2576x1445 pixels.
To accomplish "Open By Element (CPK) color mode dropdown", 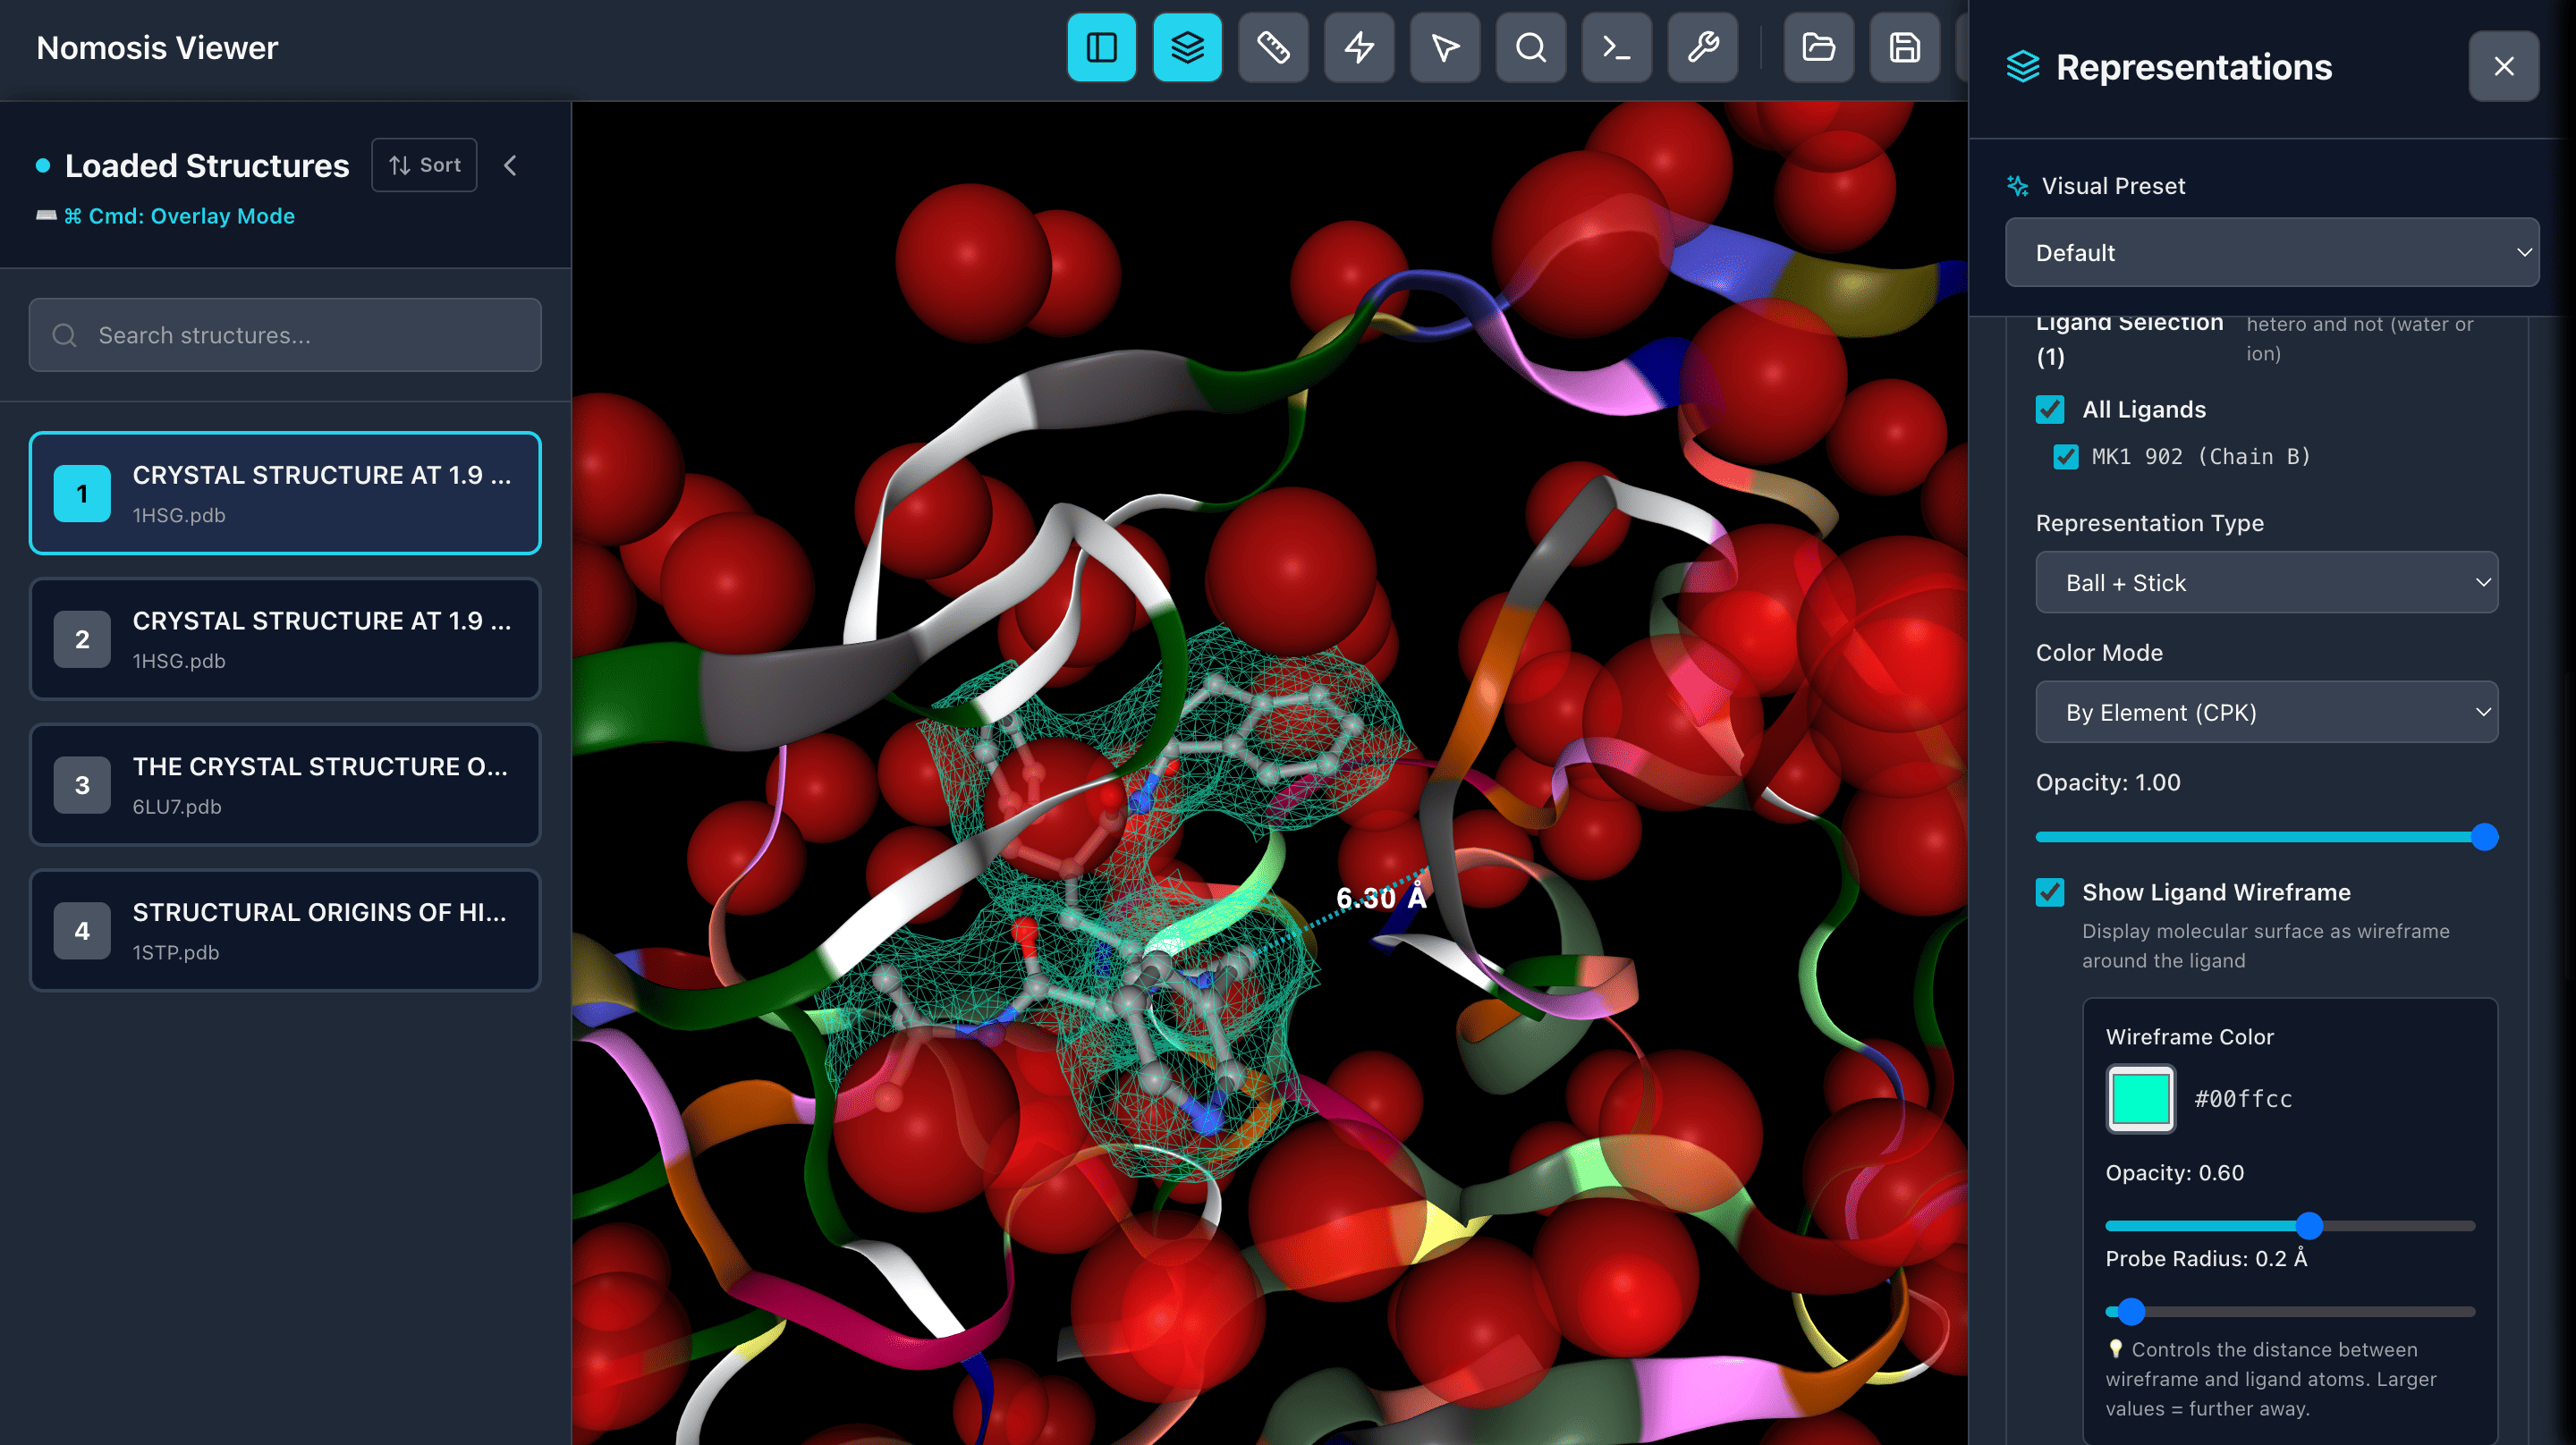I will click(x=2266, y=712).
